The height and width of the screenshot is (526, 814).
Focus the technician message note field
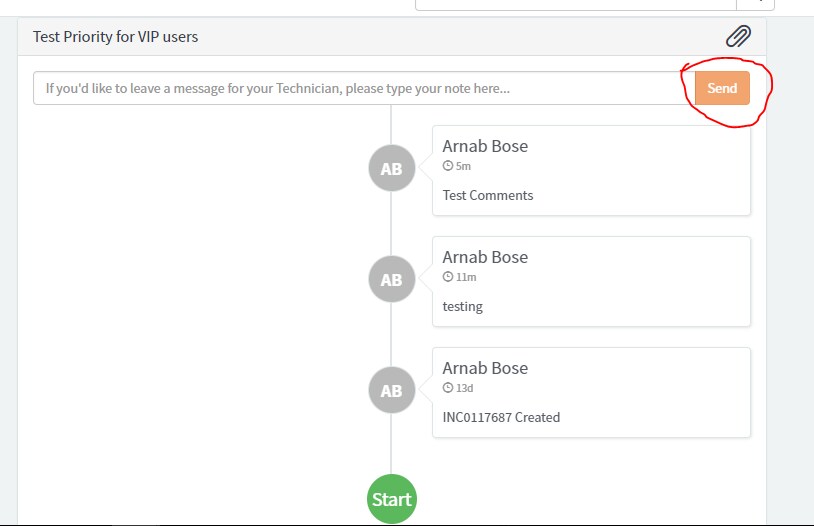pyautogui.click(x=364, y=88)
